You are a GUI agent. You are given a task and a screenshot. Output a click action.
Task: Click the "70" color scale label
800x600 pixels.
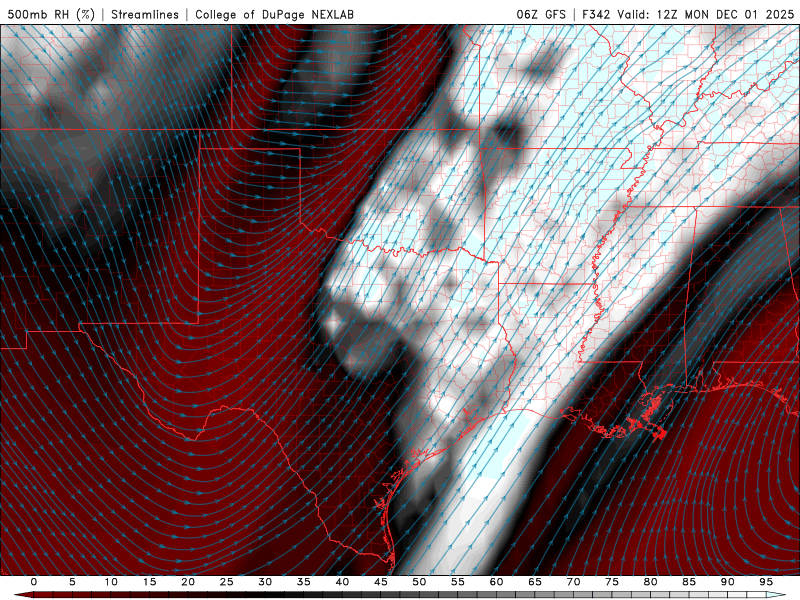pos(573,582)
